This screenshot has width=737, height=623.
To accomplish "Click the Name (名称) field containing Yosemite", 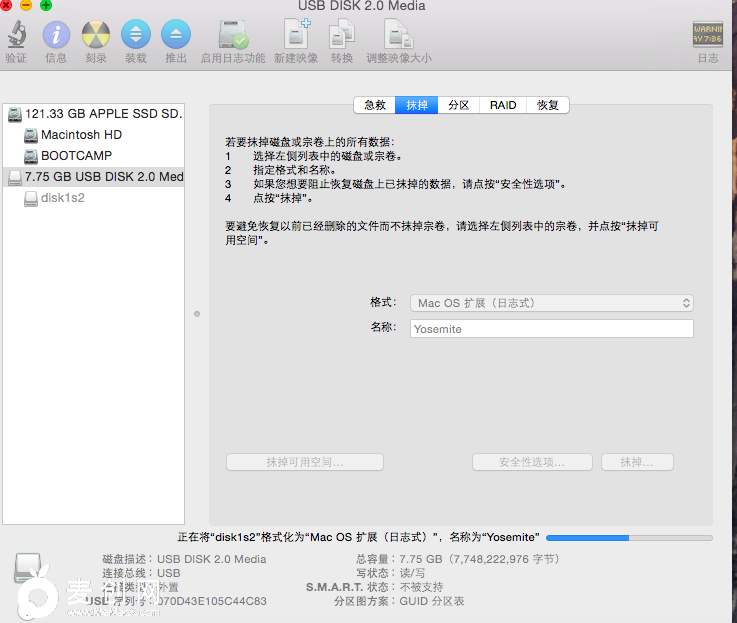I will pos(552,329).
